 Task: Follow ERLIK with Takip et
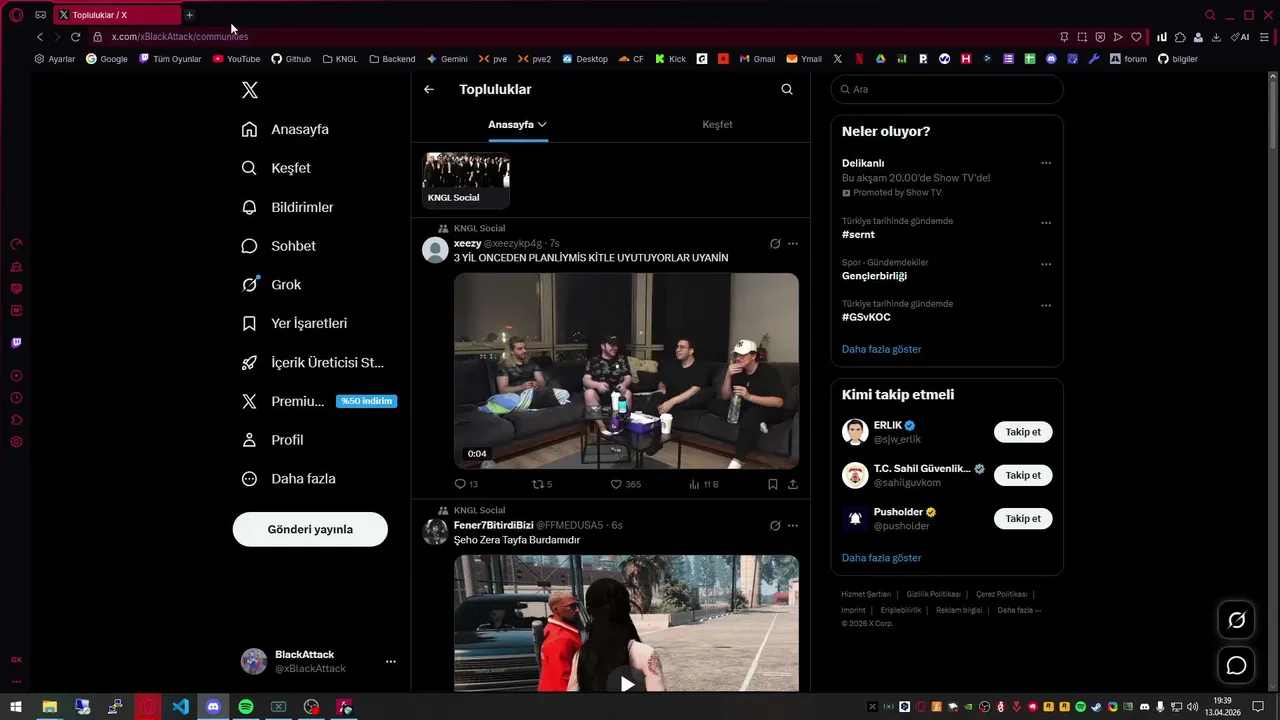[1023, 432]
